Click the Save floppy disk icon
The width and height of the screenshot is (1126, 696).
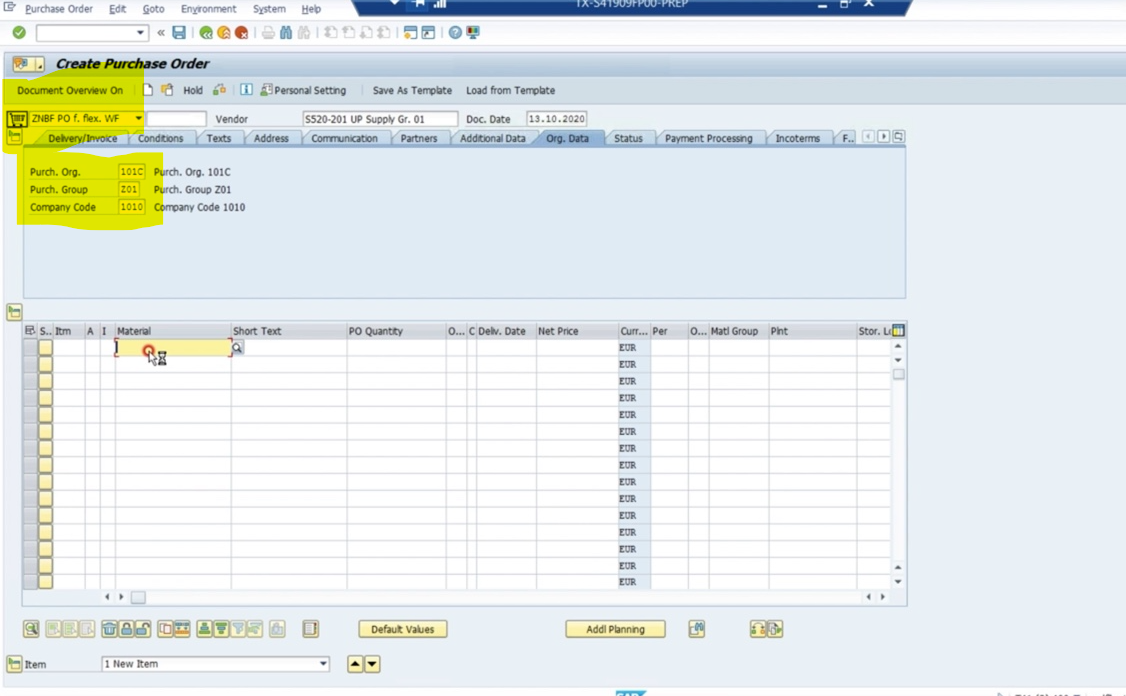179,32
